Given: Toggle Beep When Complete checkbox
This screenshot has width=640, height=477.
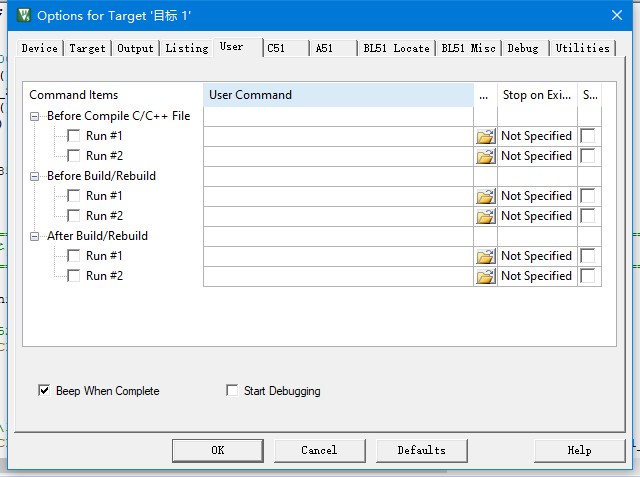Looking at the screenshot, I should click(44, 390).
